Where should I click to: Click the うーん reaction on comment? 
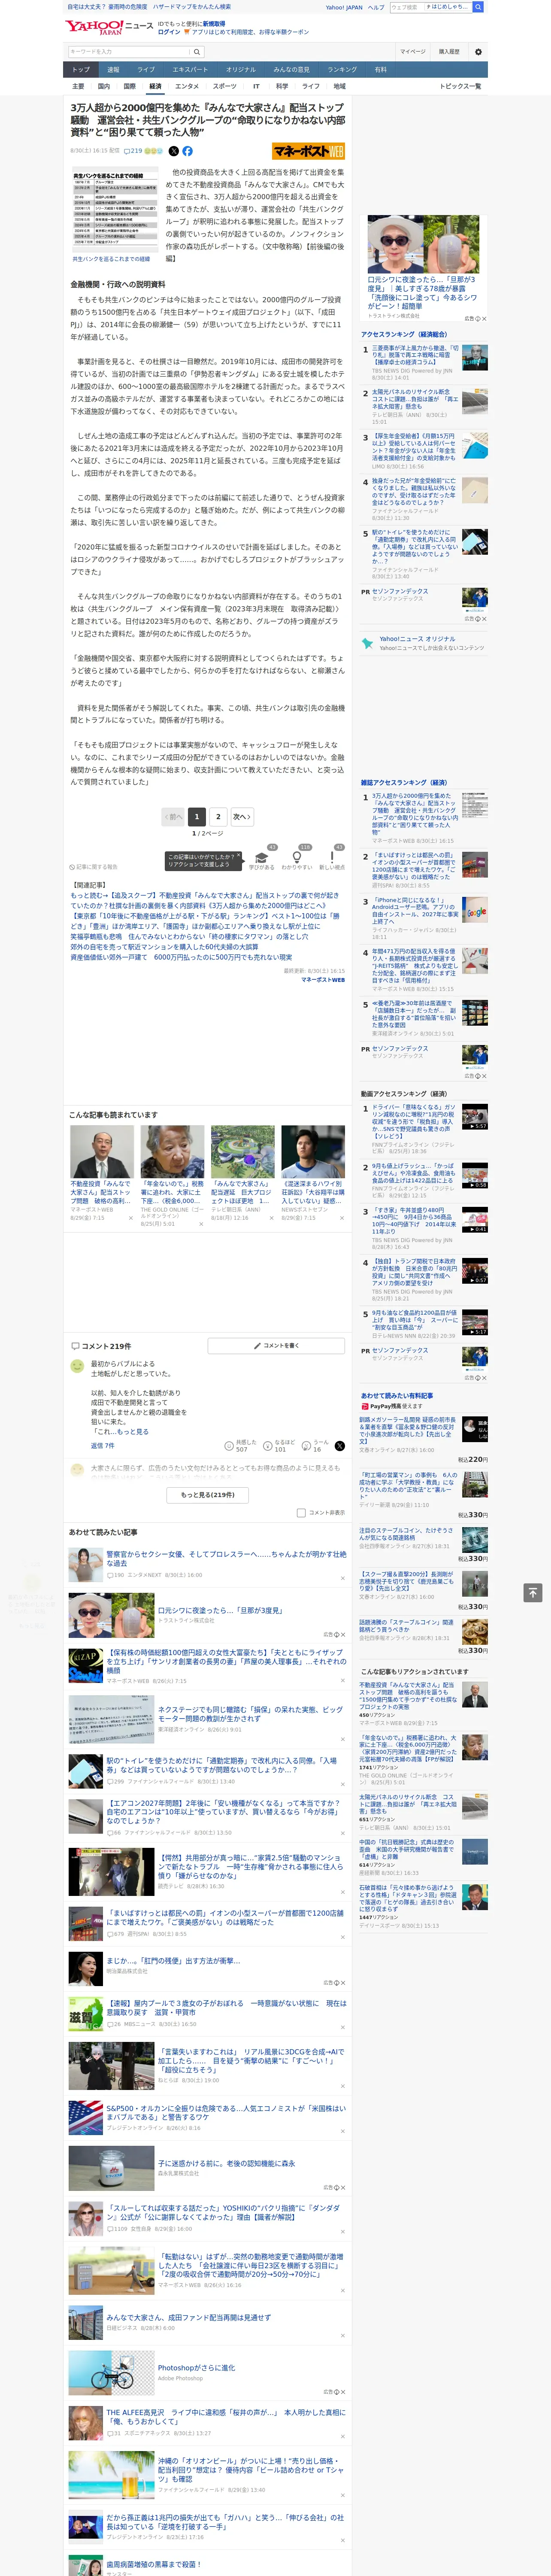(x=316, y=1446)
